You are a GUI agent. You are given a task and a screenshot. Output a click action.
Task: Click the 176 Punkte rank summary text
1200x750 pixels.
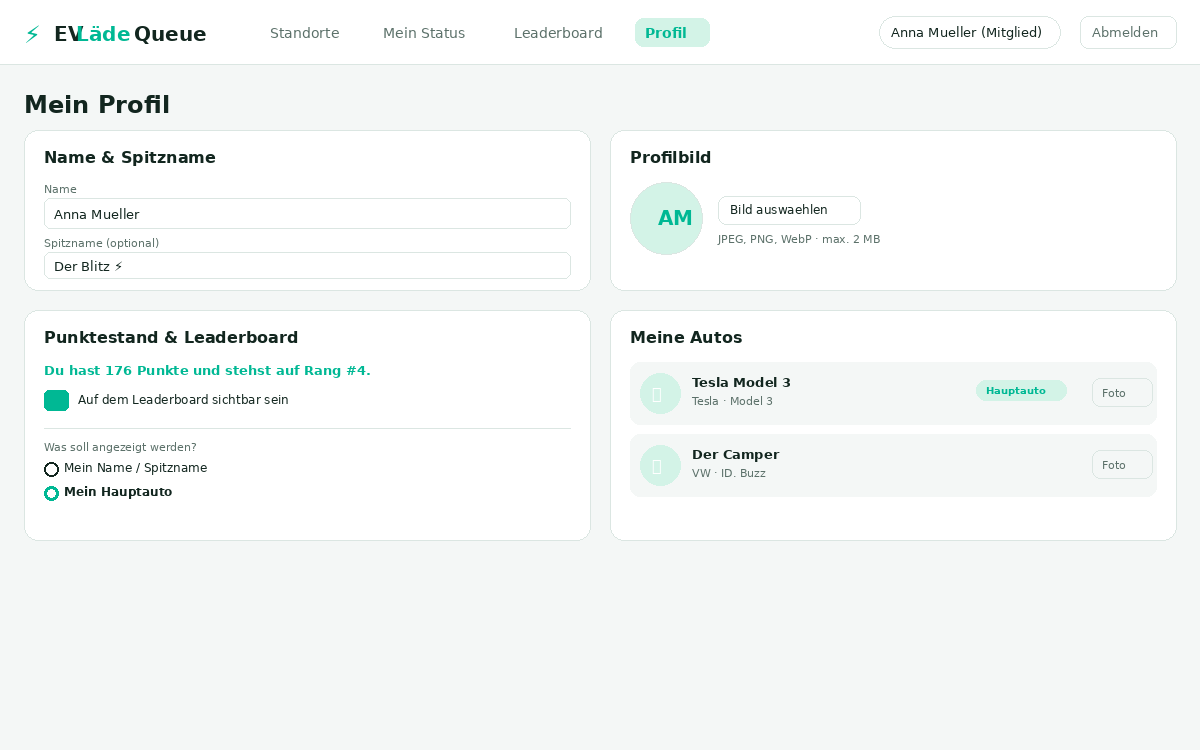pyautogui.click(x=207, y=371)
